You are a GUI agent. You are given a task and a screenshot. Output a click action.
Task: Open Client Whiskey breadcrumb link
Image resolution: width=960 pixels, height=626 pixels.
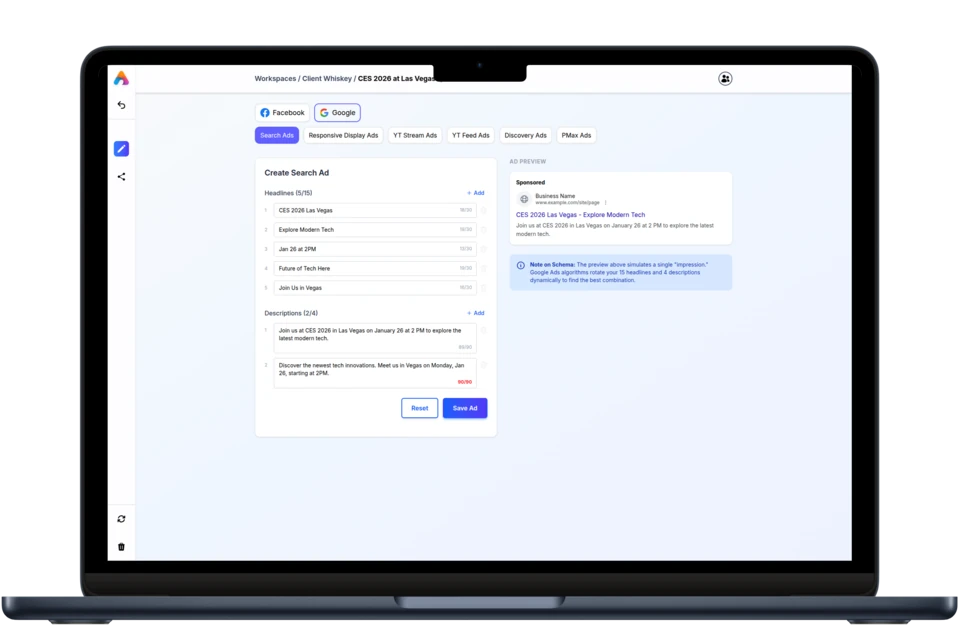click(x=327, y=78)
